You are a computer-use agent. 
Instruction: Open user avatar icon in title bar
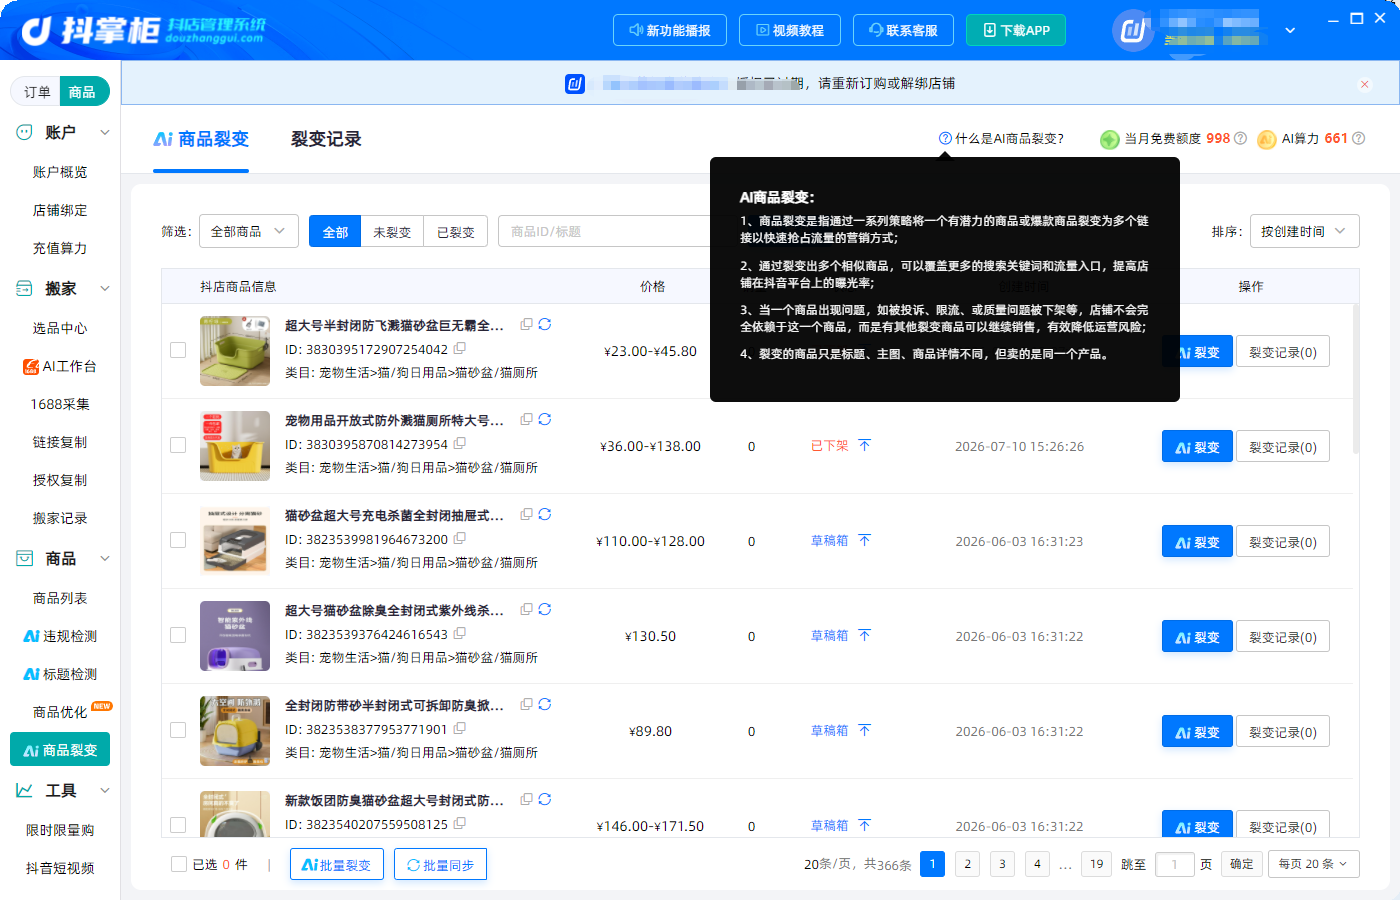(1133, 31)
